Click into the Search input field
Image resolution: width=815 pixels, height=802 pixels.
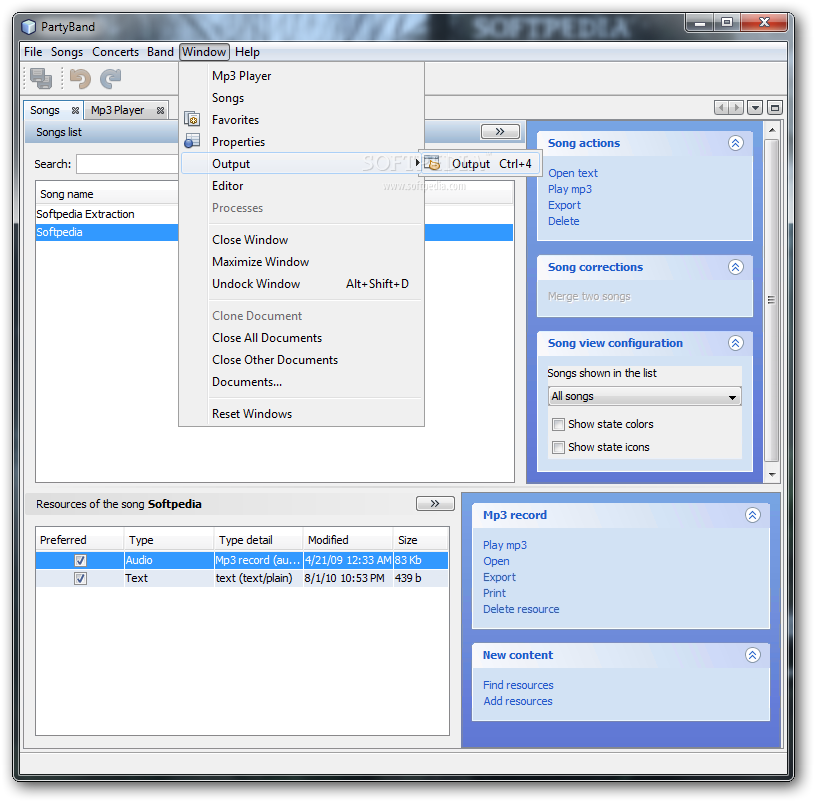tap(127, 164)
